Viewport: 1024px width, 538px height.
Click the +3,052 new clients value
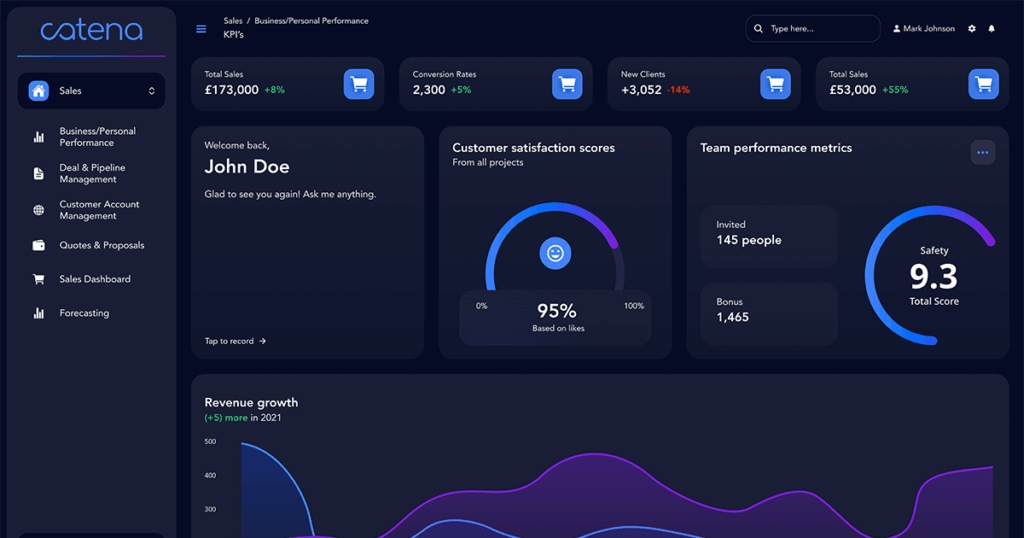(x=641, y=90)
